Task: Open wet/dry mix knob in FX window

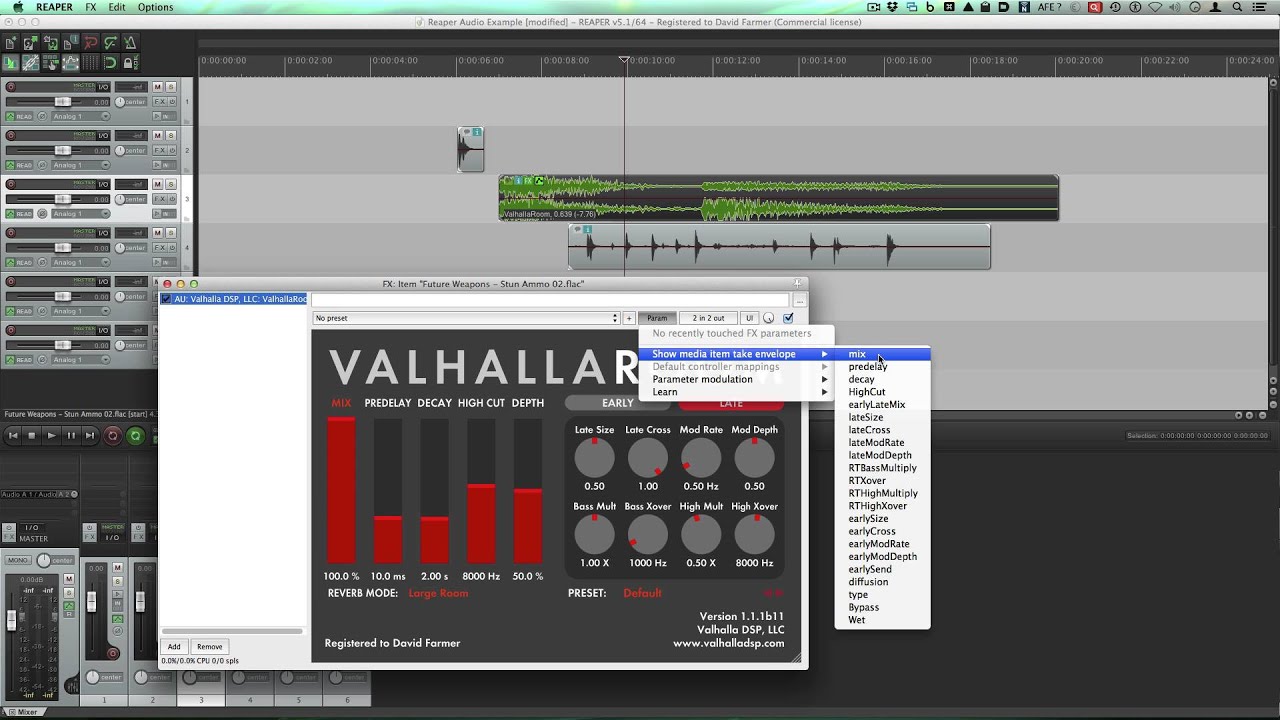Action: [x=768, y=318]
